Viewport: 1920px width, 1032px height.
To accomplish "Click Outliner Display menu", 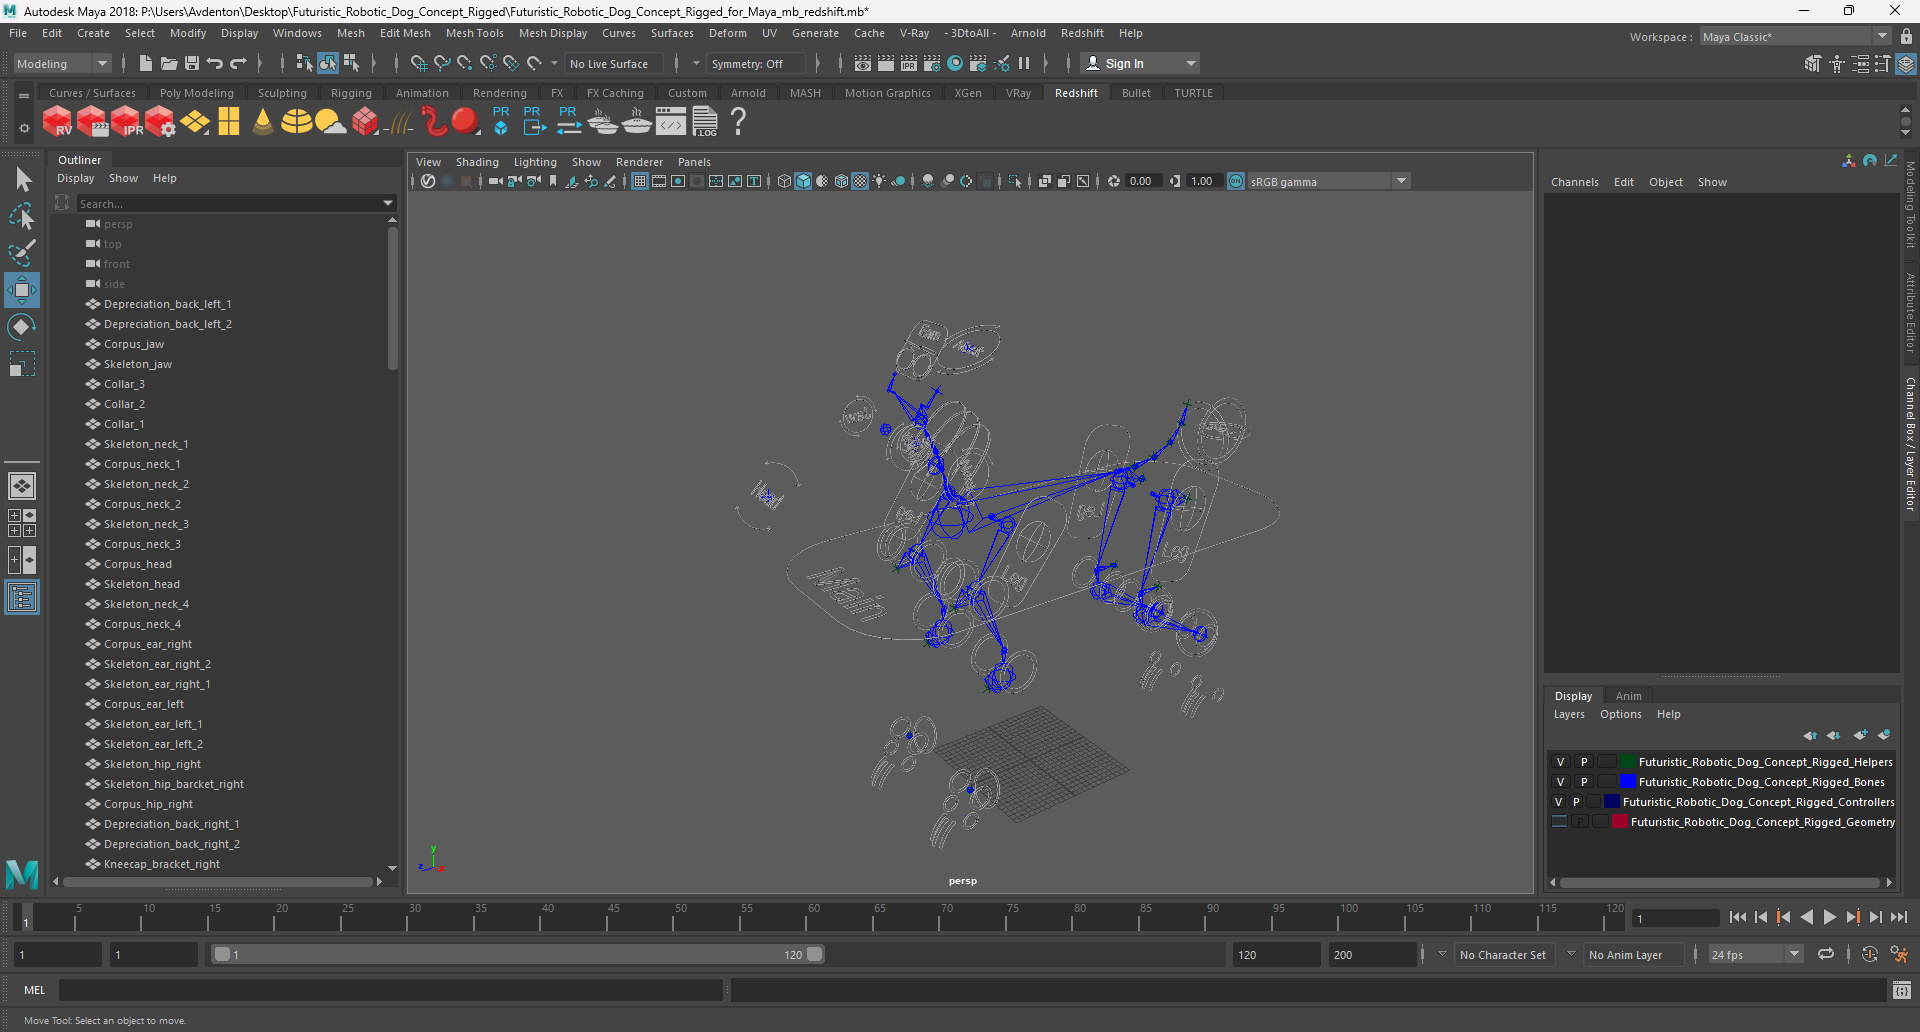I will (x=75, y=178).
